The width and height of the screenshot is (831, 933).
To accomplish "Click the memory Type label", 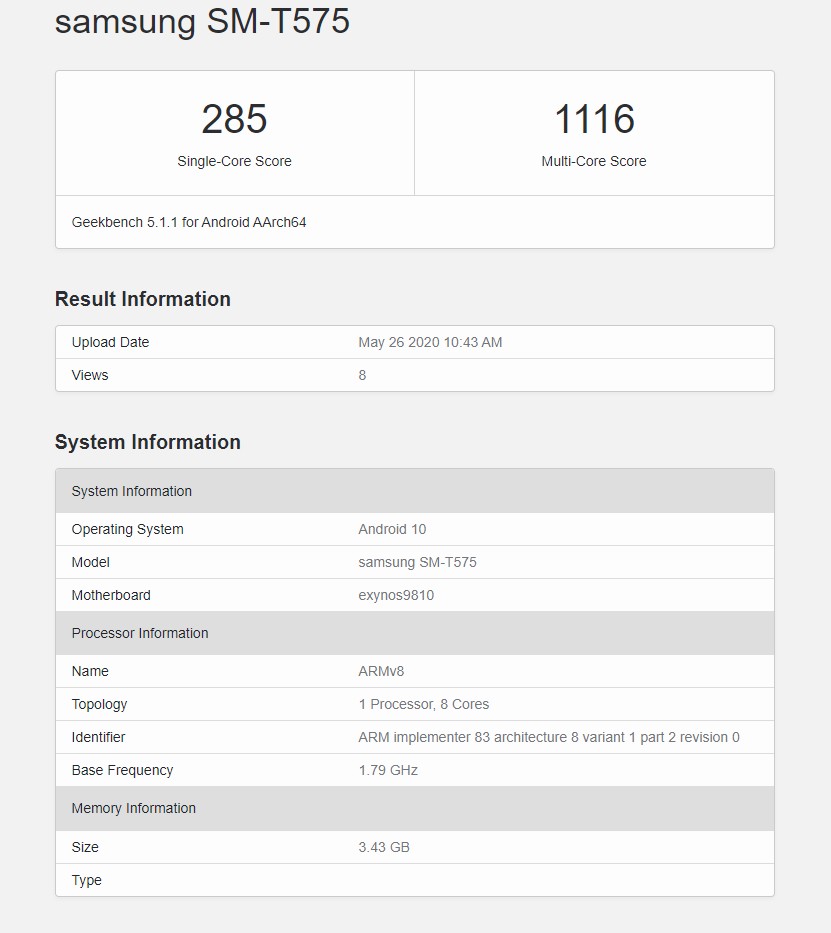I will tap(86, 881).
